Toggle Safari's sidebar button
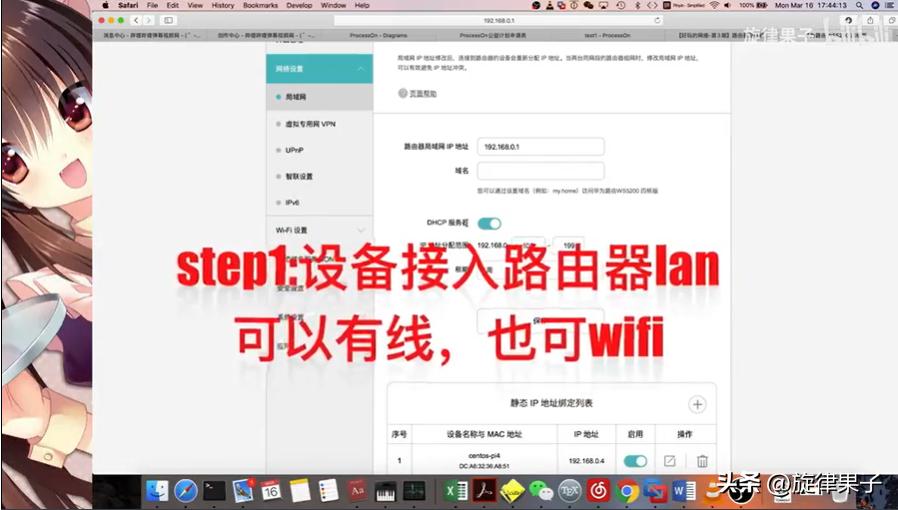This screenshot has height=510, width=898. (168, 20)
